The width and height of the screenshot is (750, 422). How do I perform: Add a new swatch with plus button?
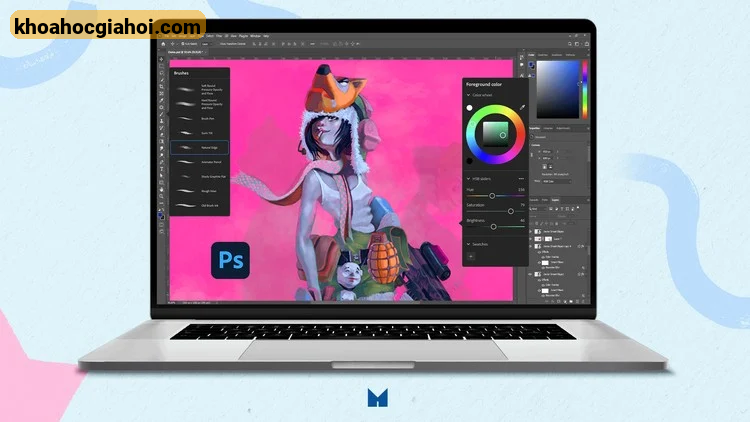point(471,256)
